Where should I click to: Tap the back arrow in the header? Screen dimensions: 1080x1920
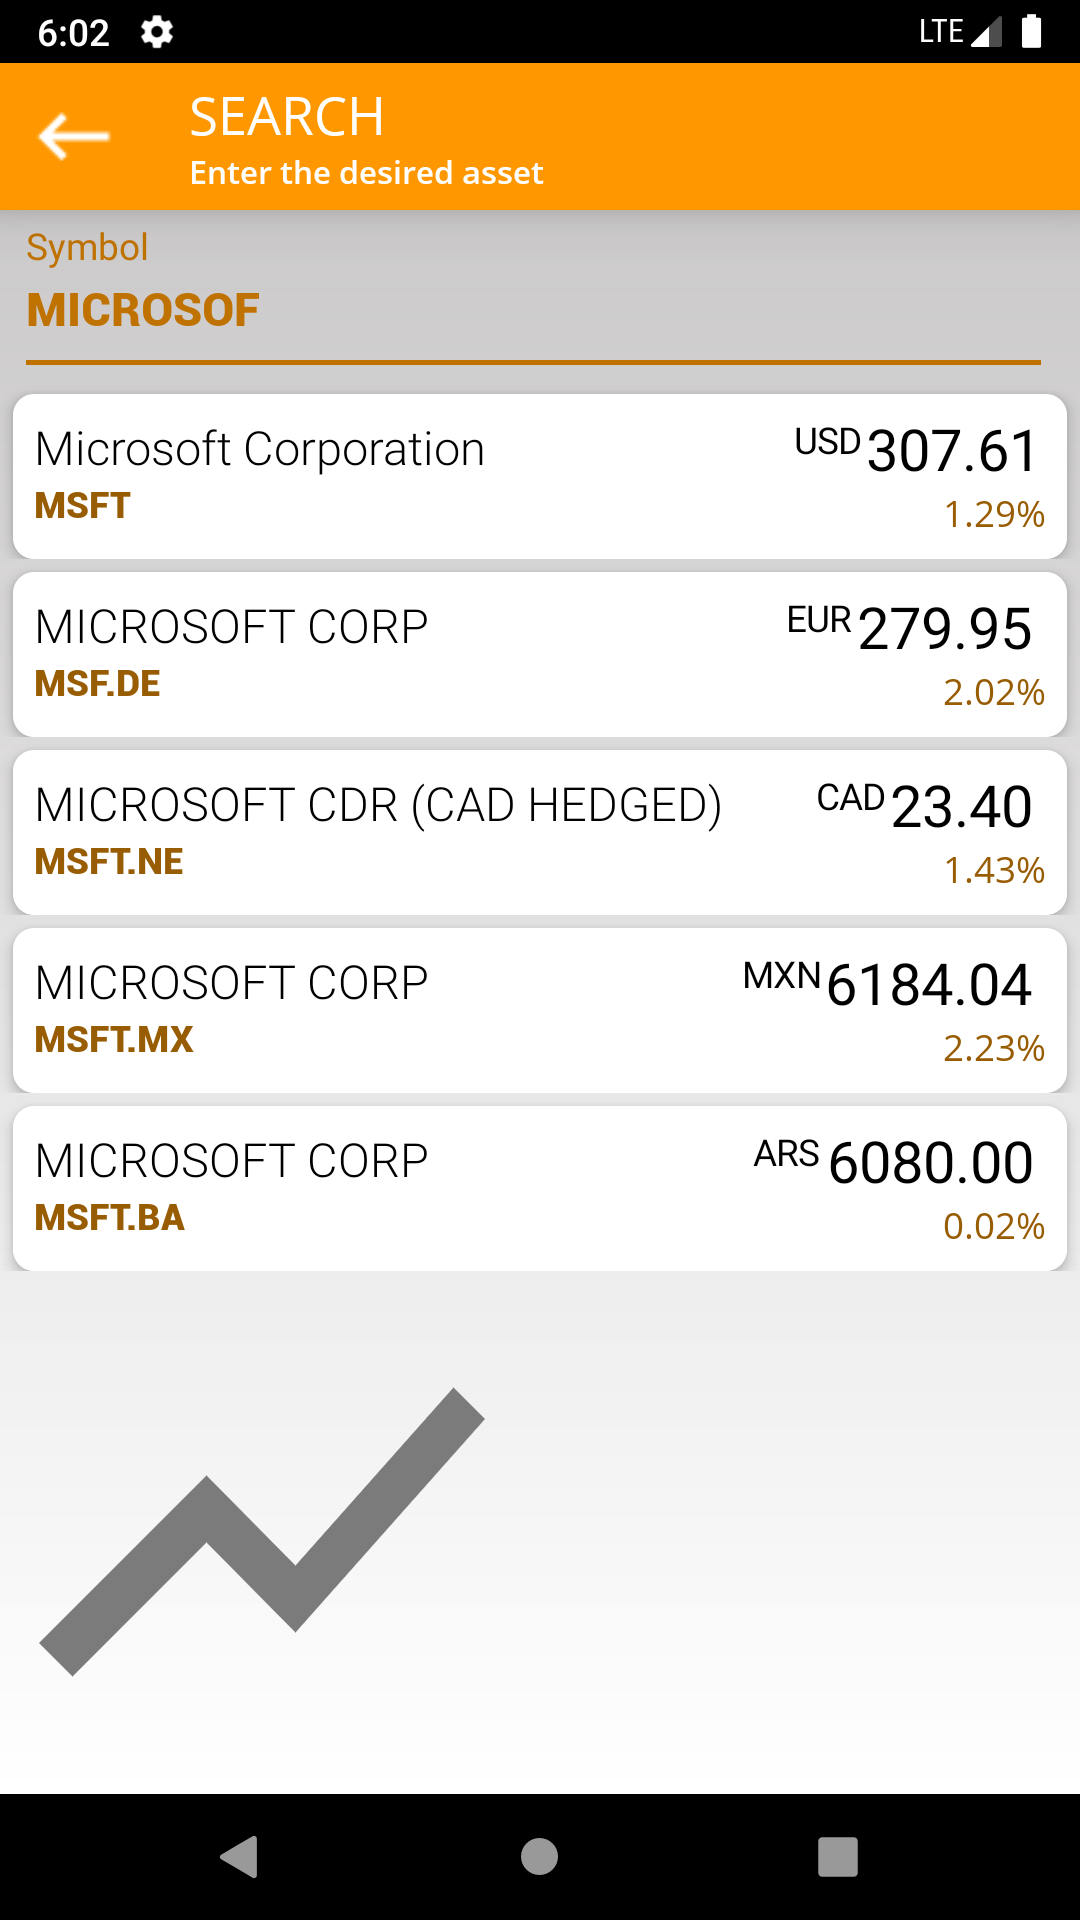coord(74,137)
